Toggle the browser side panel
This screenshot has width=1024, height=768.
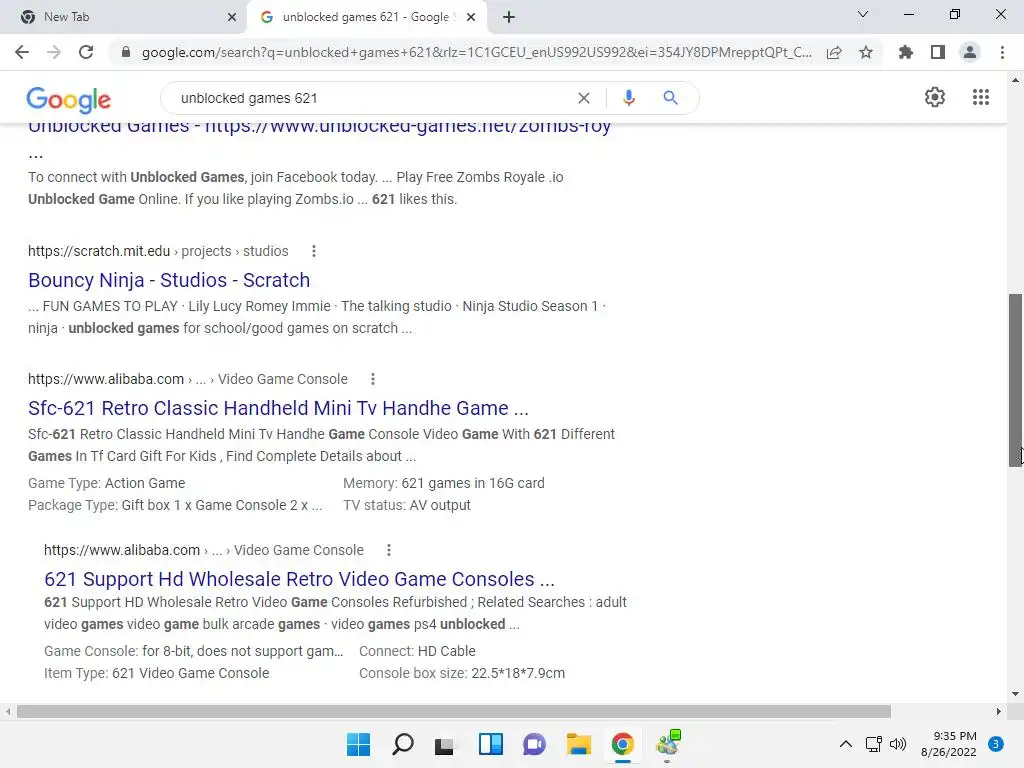[938, 52]
